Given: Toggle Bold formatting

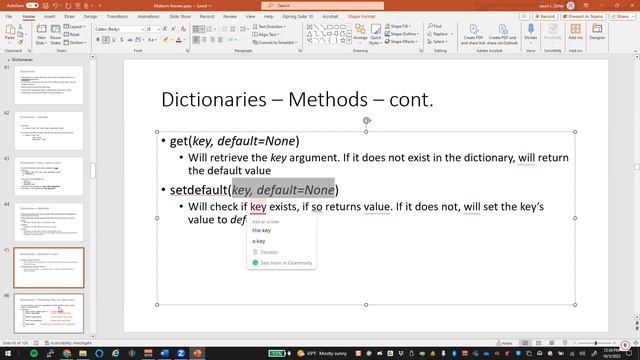Looking at the screenshot, I should 98,40.
